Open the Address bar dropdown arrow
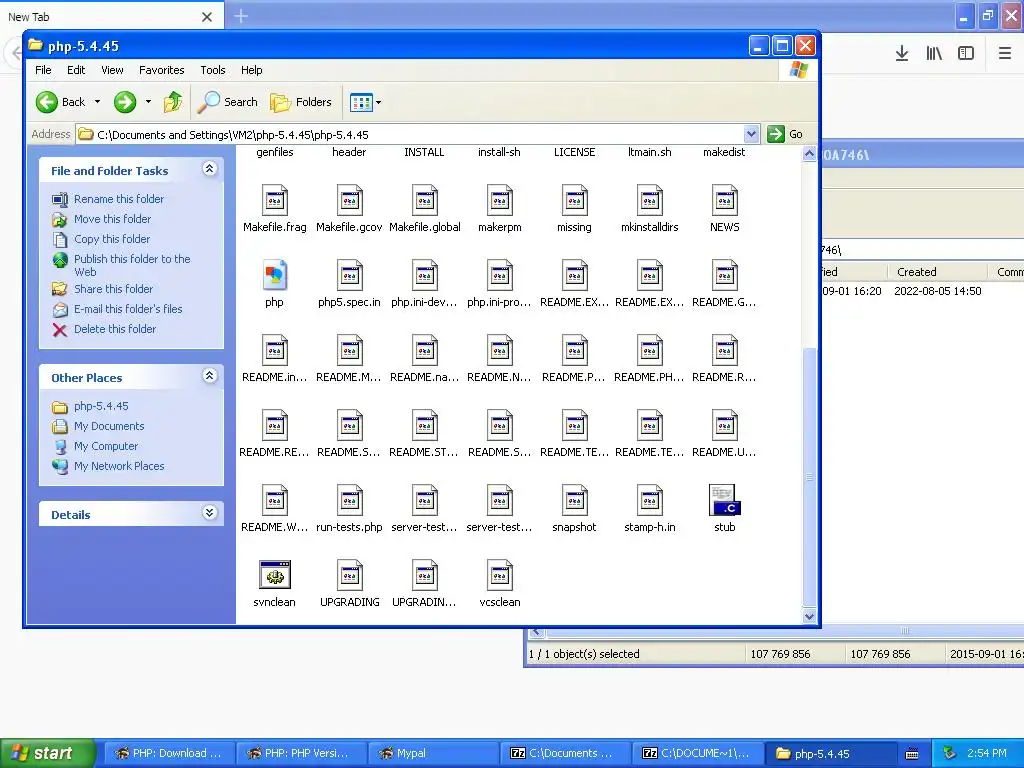The height and width of the screenshot is (768, 1024). coord(751,134)
